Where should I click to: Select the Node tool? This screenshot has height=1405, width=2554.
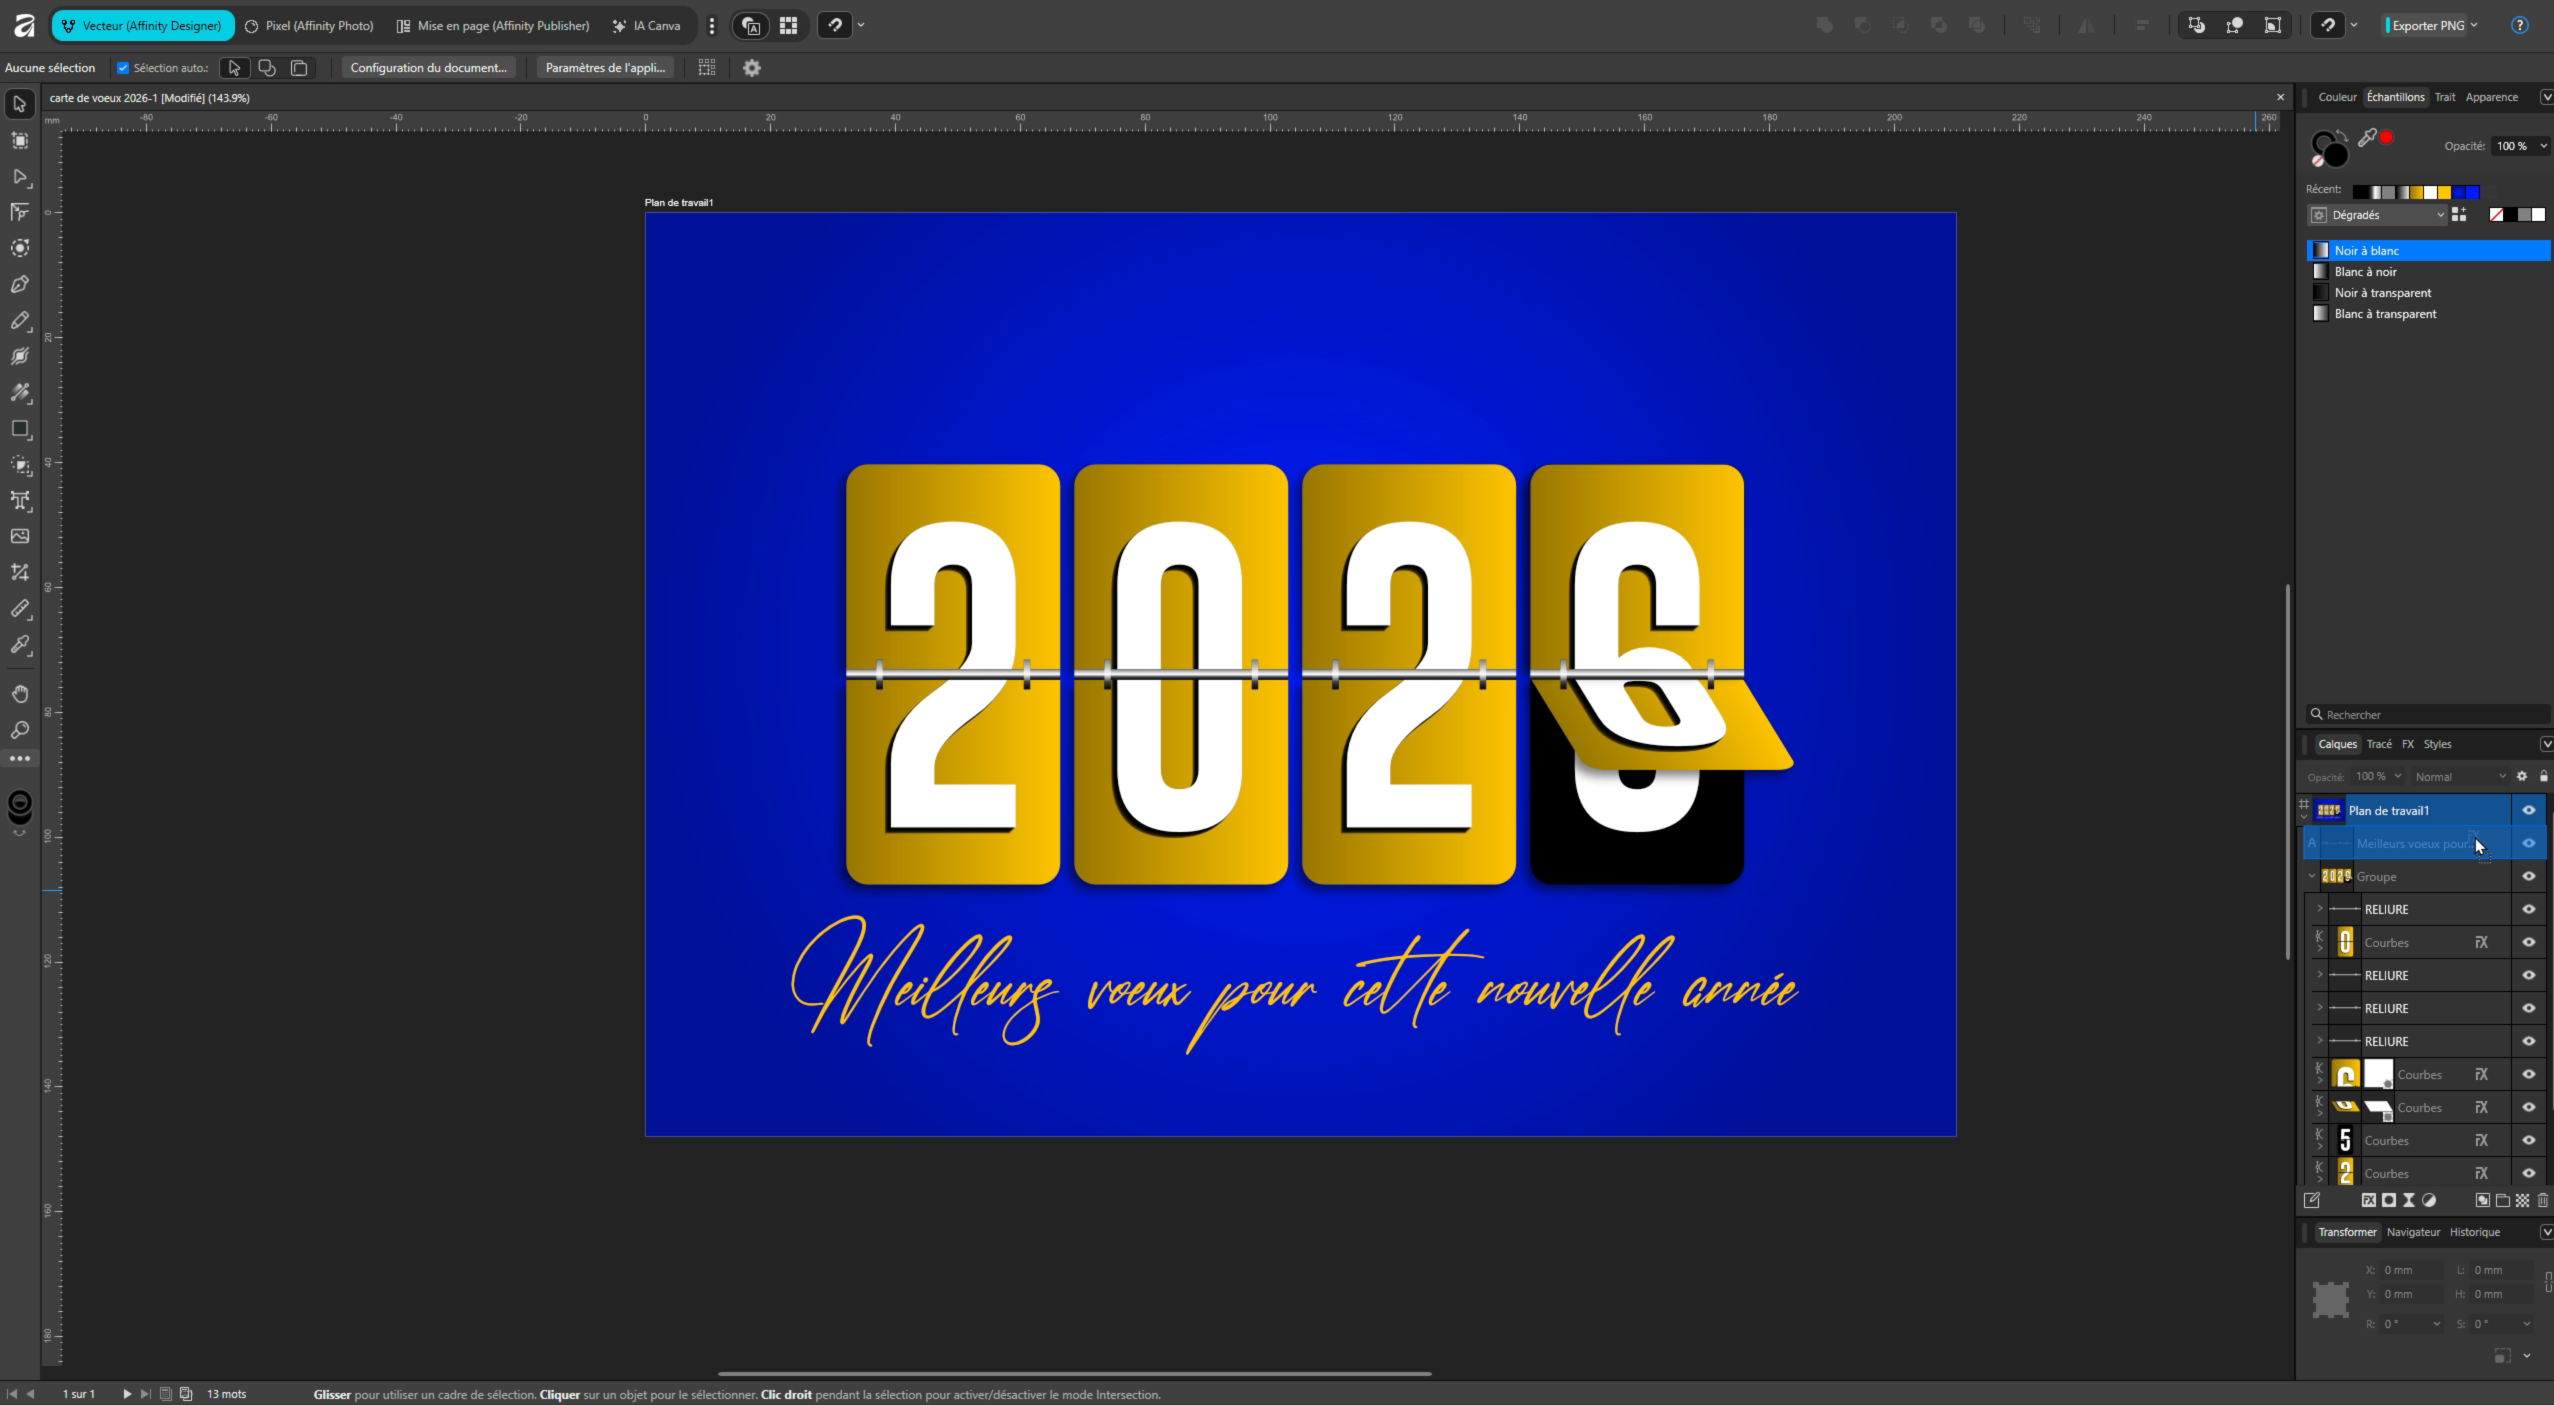(20, 177)
